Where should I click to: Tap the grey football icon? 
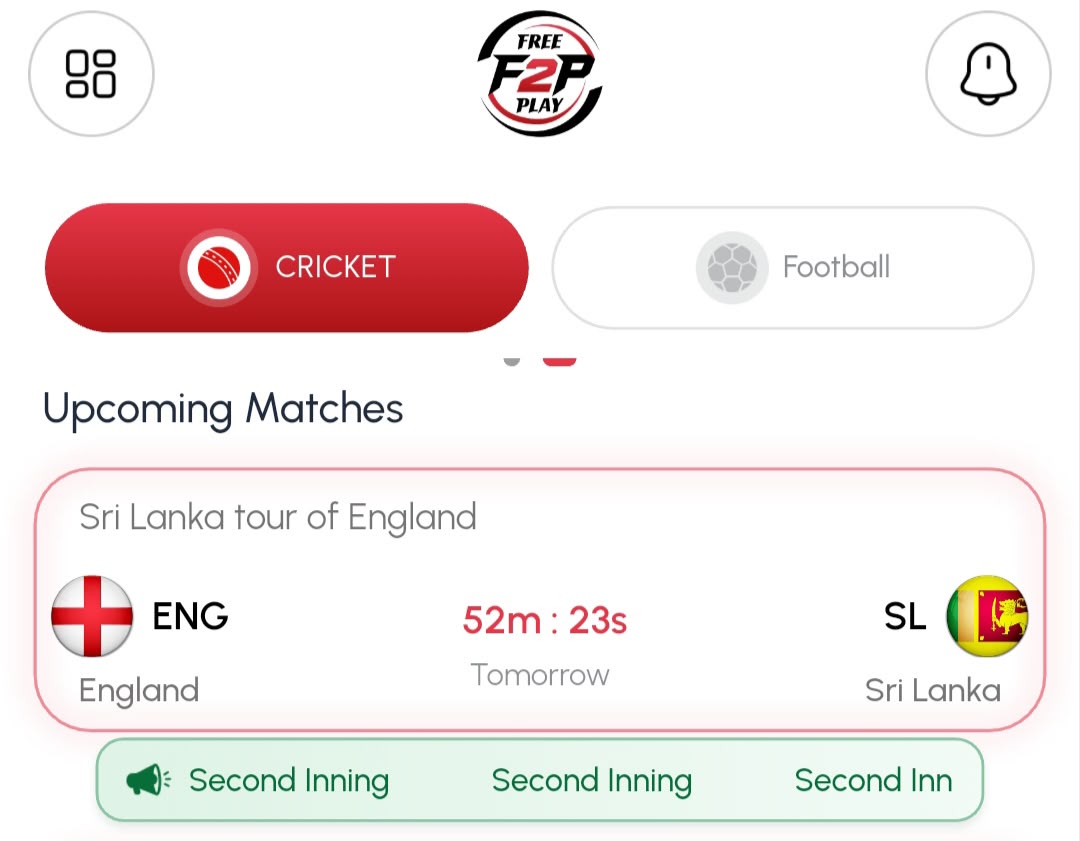click(732, 267)
